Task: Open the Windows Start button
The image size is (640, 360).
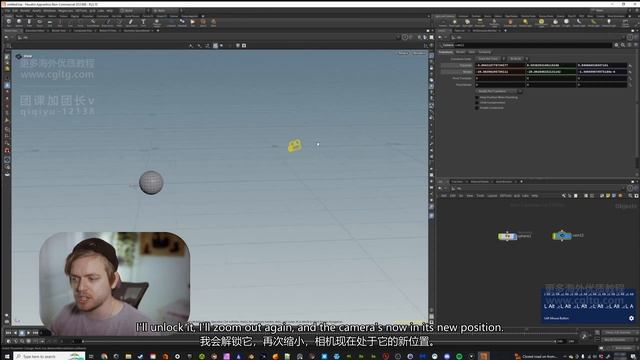Action: (x=7, y=356)
